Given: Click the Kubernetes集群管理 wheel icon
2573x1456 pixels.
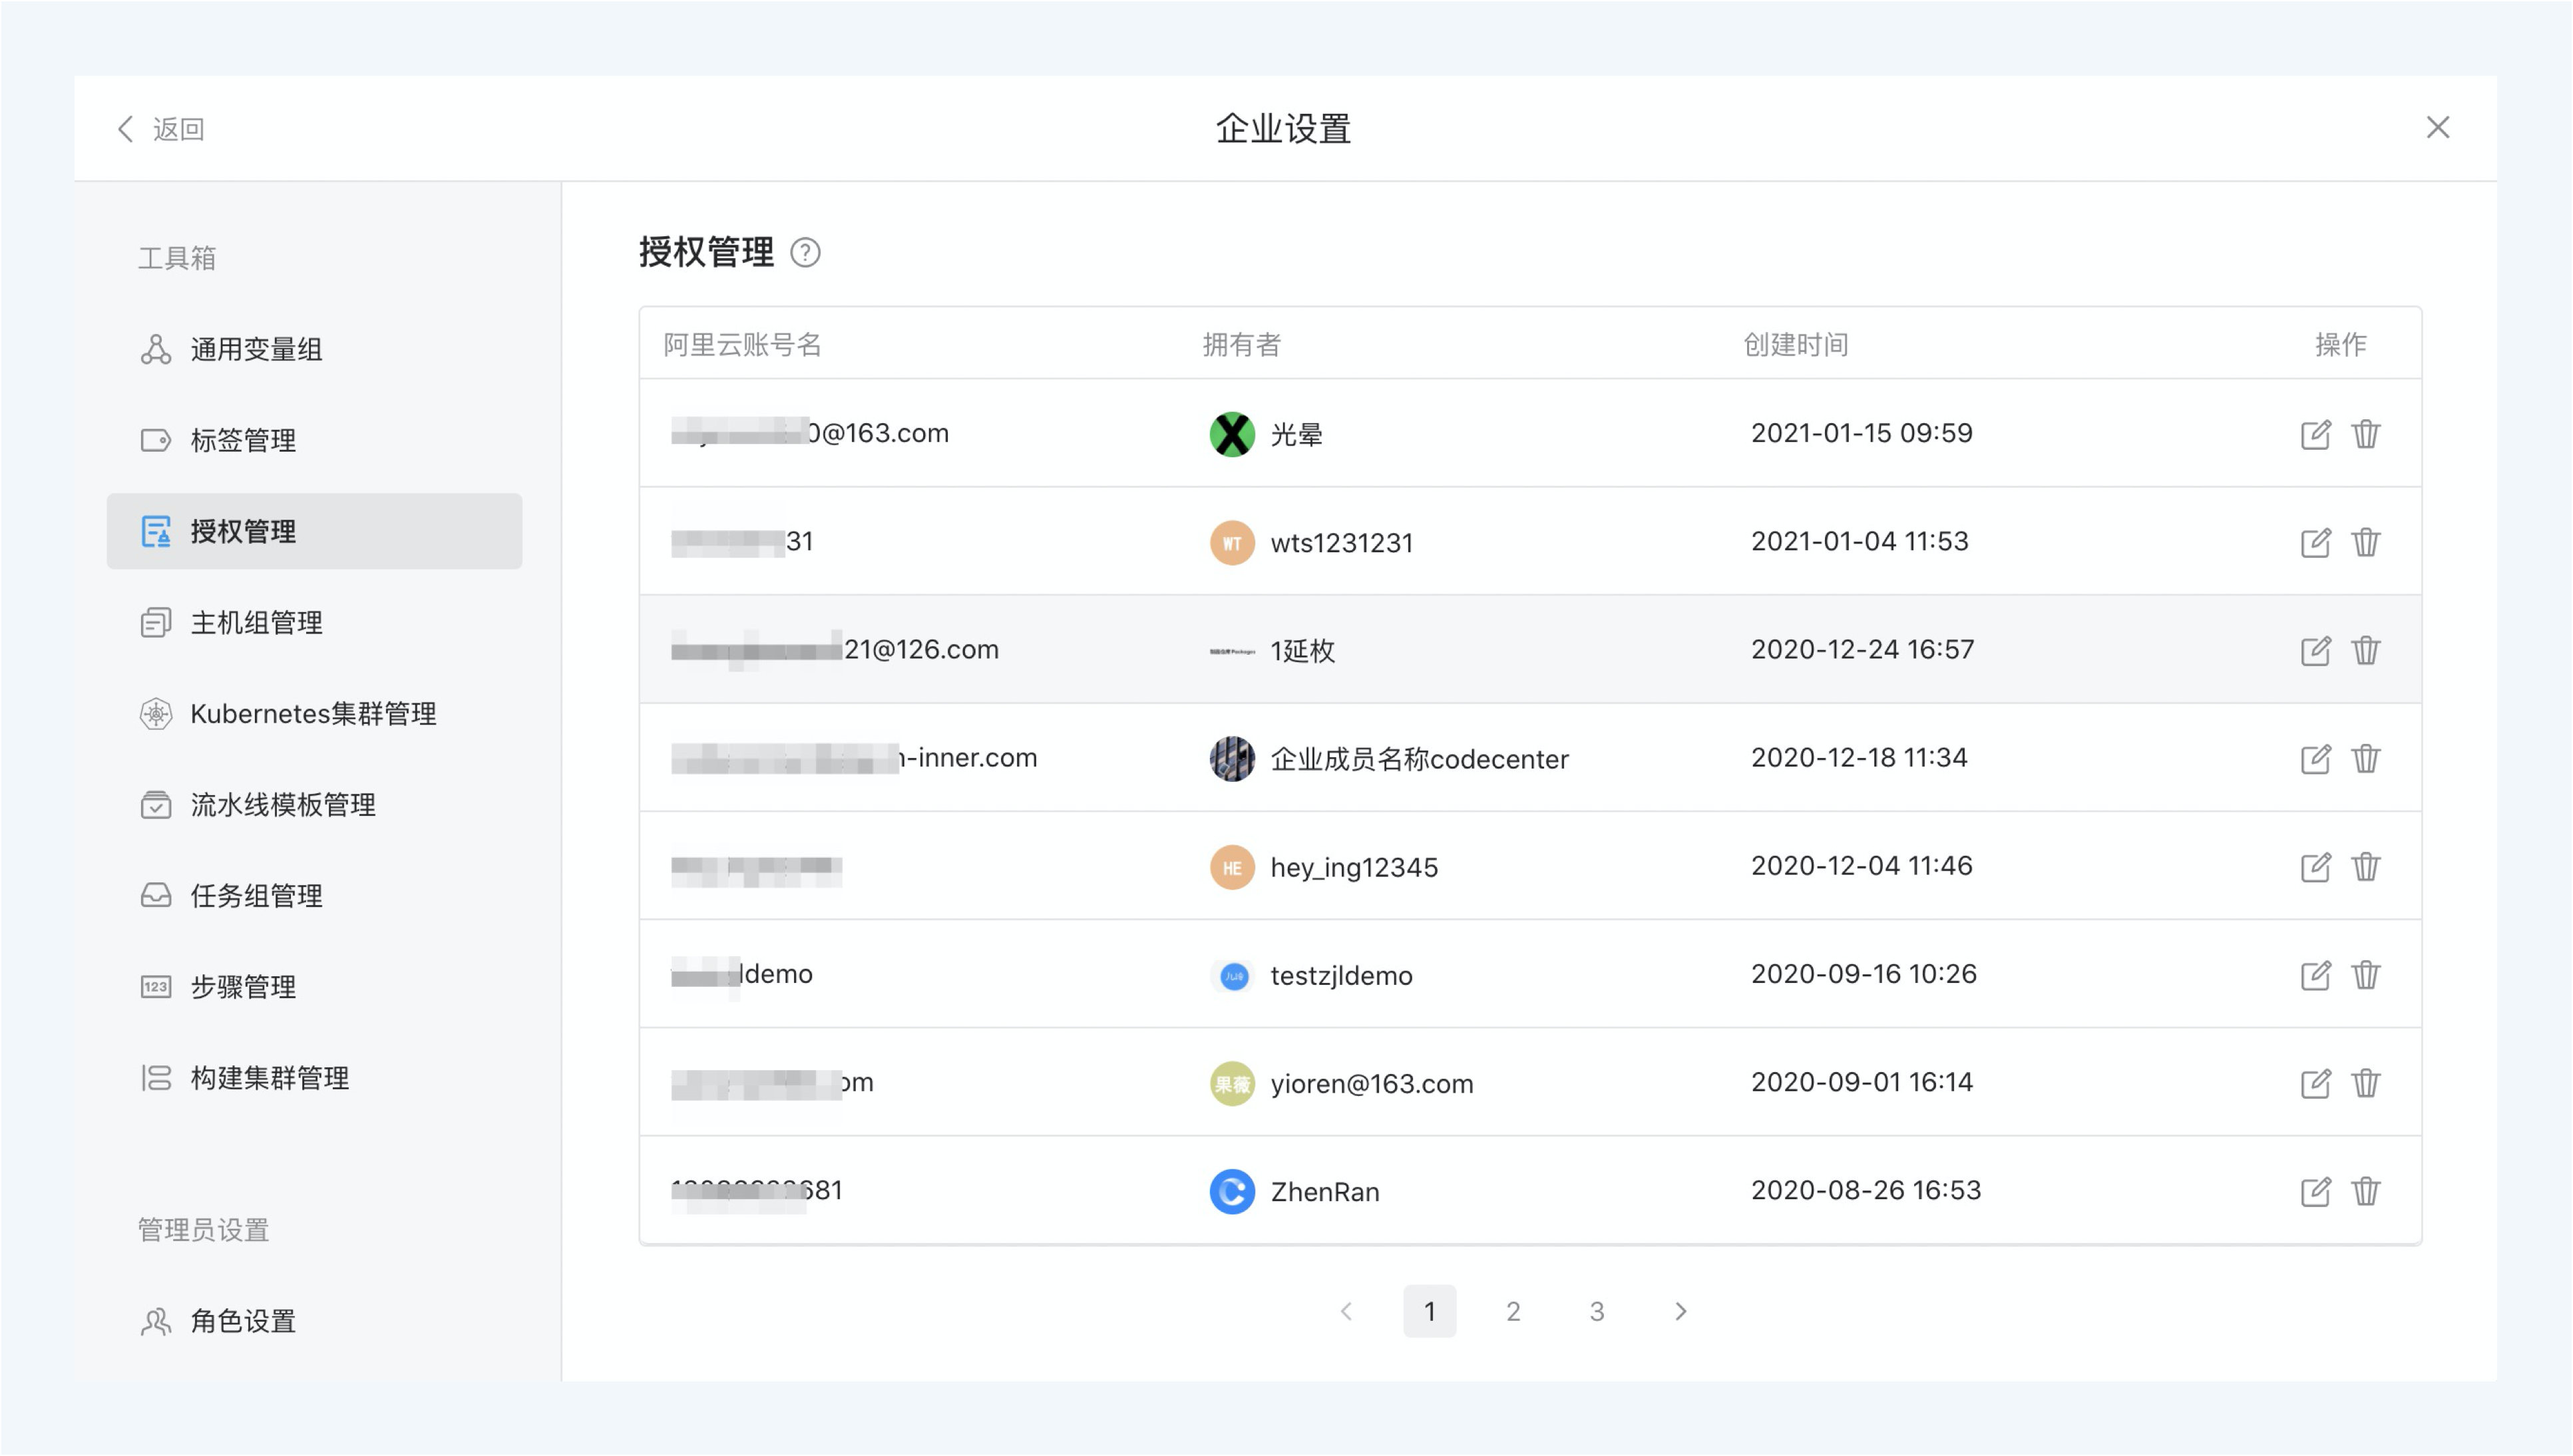Looking at the screenshot, I should click(x=155, y=714).
